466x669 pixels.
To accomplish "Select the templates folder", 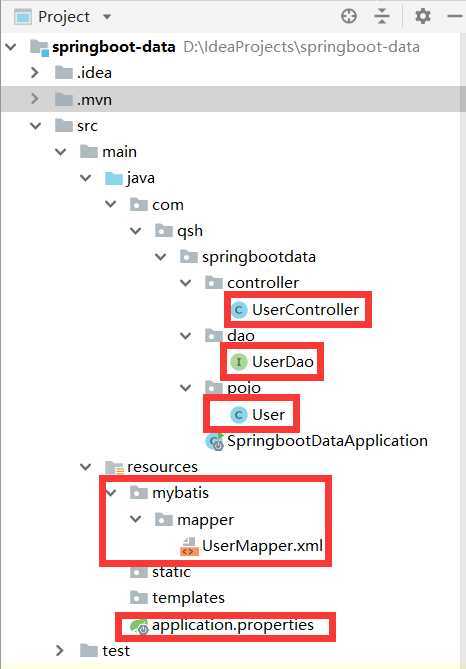I will [177, 598].
